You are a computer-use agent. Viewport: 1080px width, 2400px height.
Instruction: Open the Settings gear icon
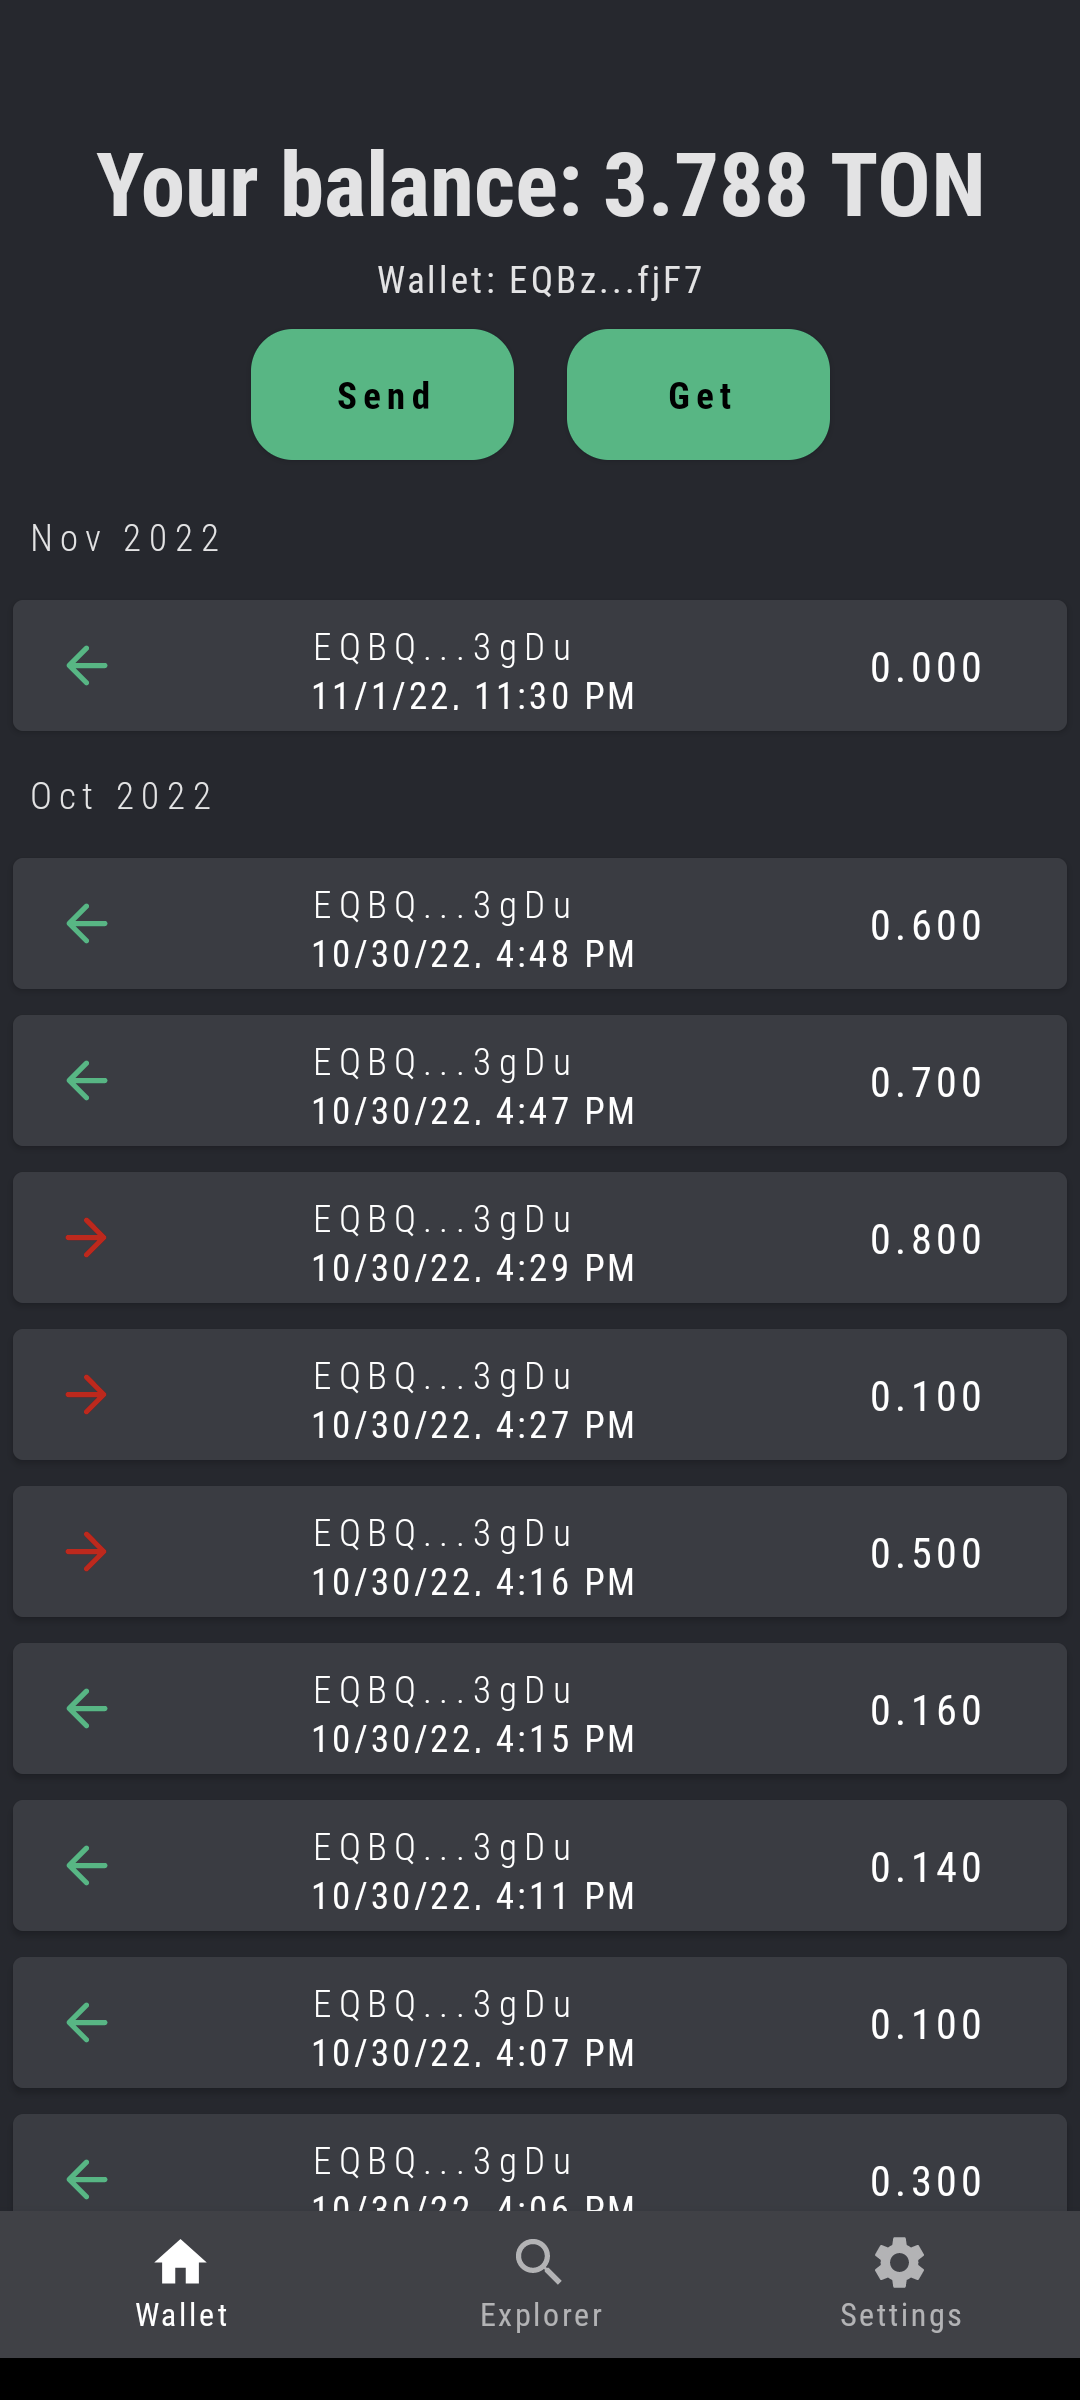click(x=900, y=2262)
